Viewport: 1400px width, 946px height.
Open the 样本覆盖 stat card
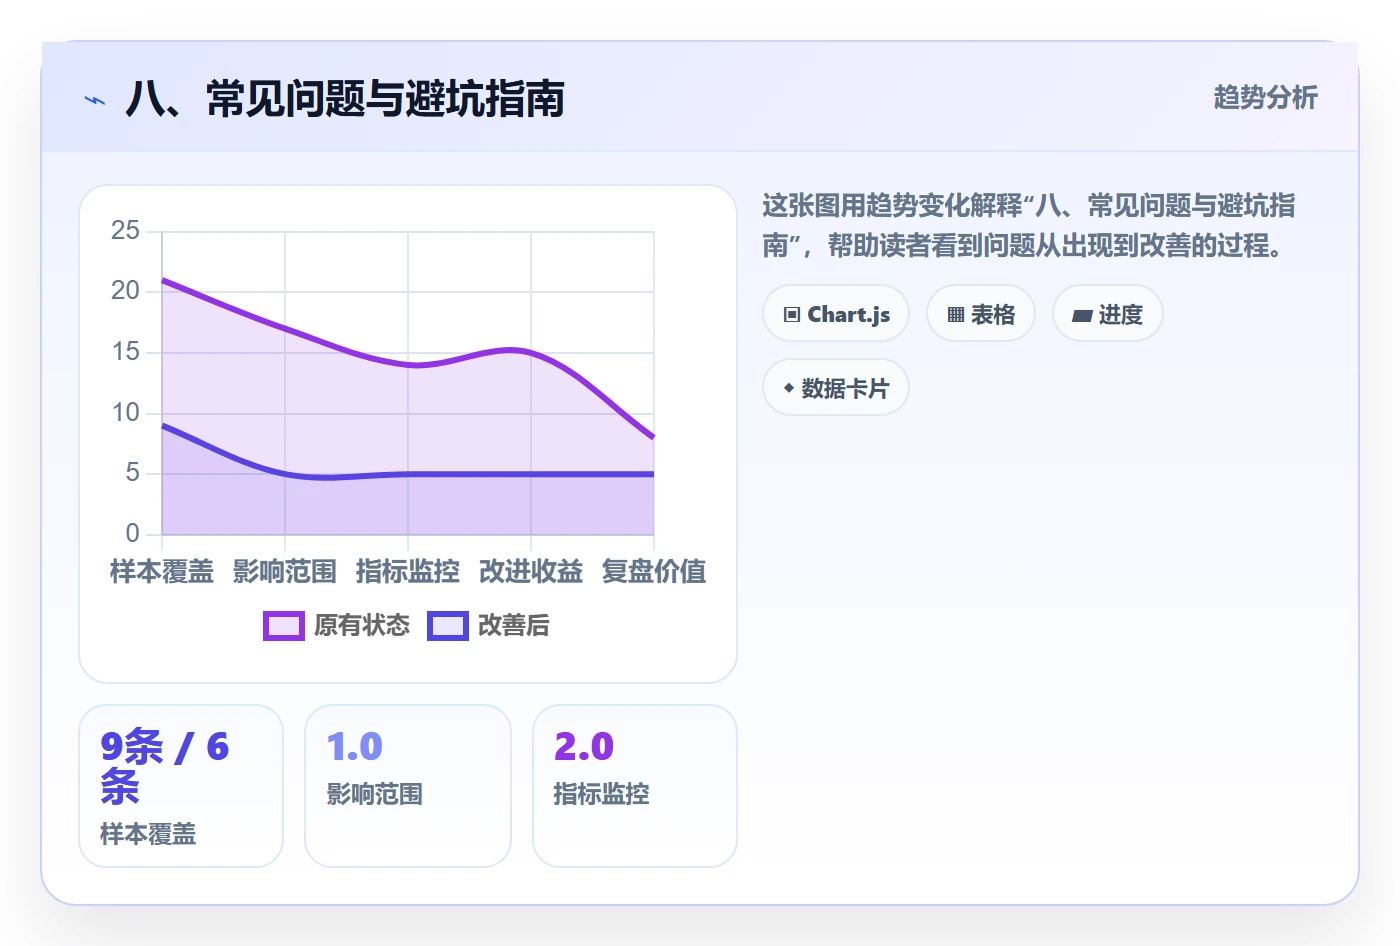(x=181, y=786)
